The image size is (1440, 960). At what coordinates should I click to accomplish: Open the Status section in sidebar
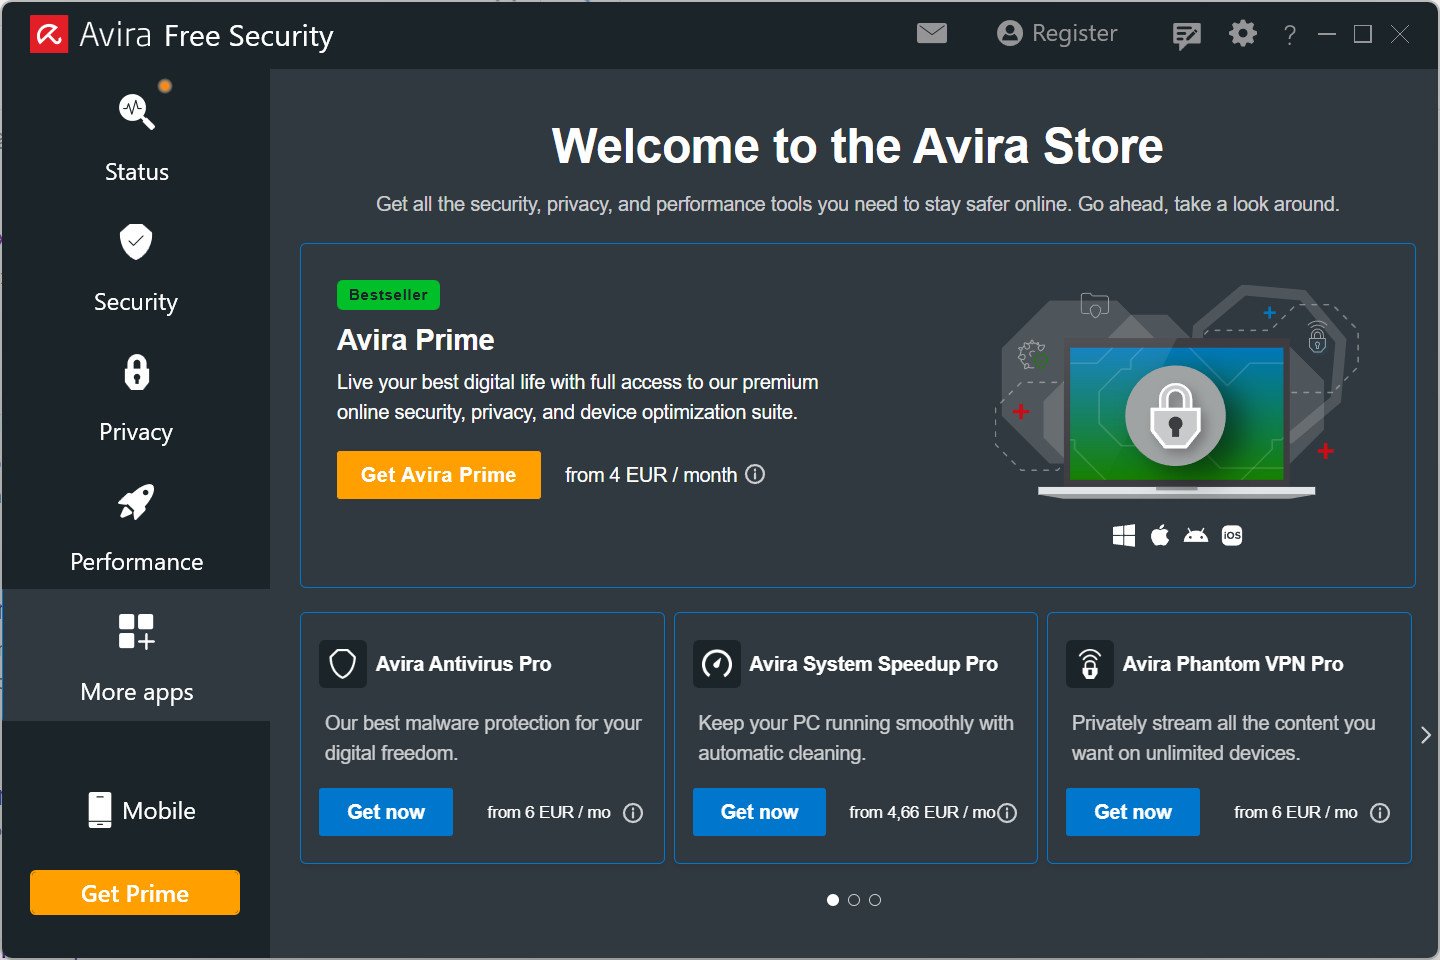click(136, 135)
